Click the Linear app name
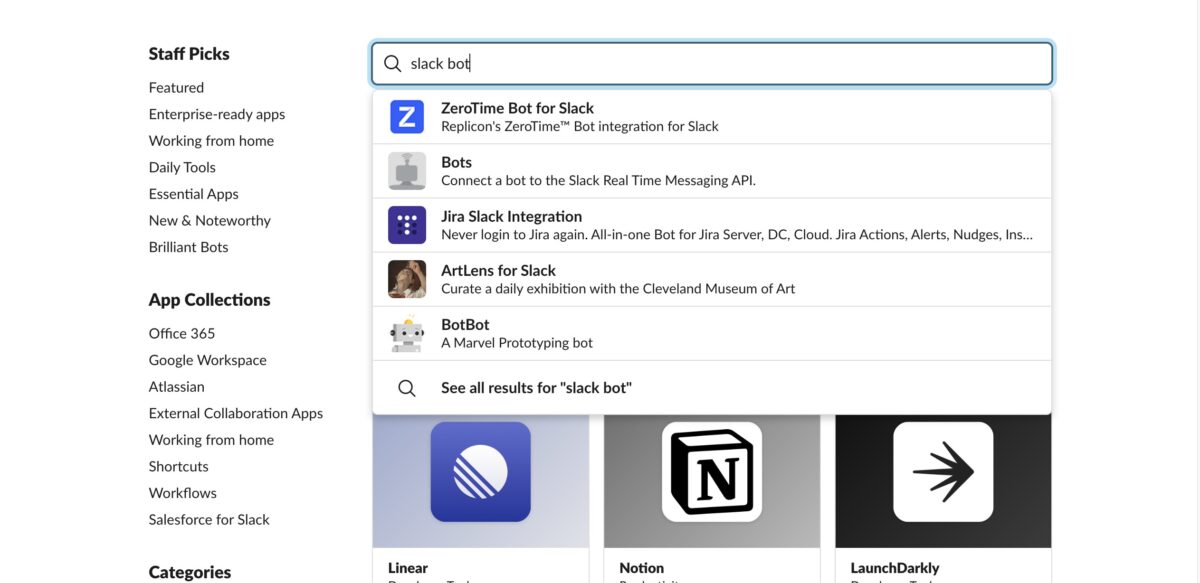Screen dimensions: 1200x583 point(408,568)
